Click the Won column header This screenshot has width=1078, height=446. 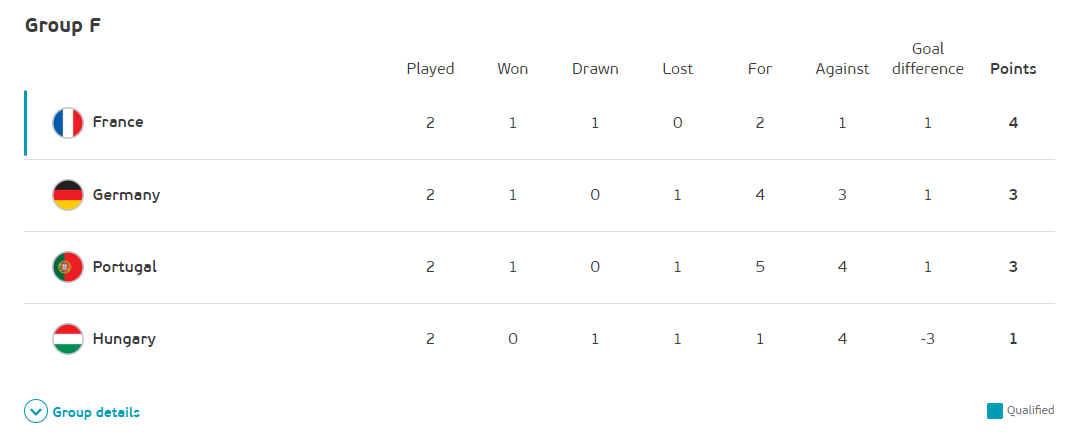513,69
